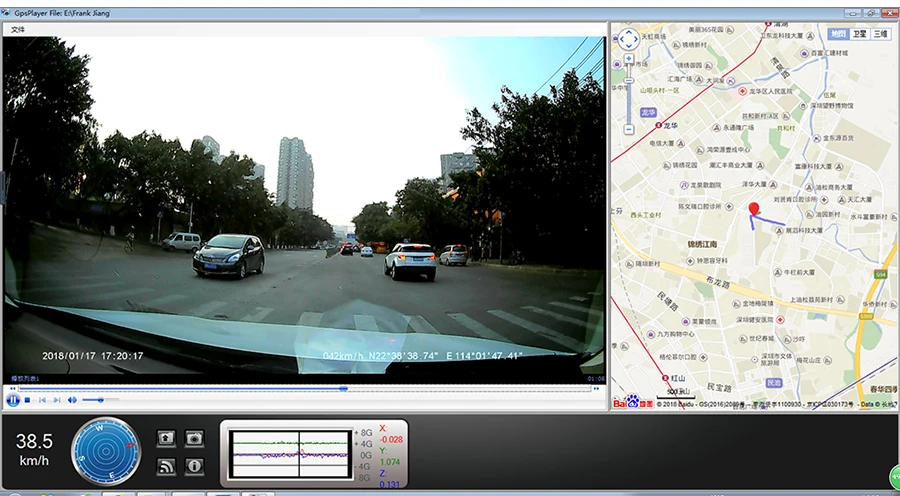Click the G-sensor graph display
Viewport: 900px width, 496px height.
tap(290, 454)
